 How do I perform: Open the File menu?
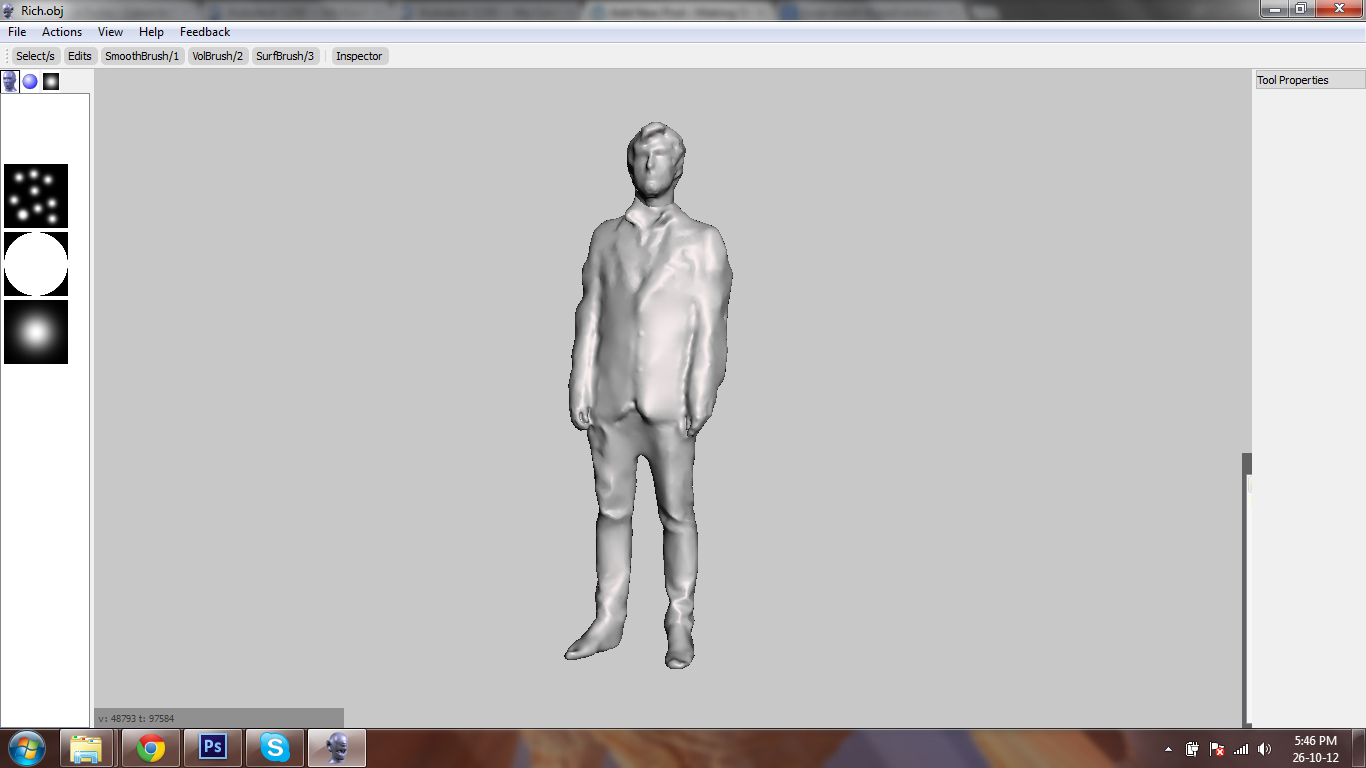point(17,32)
